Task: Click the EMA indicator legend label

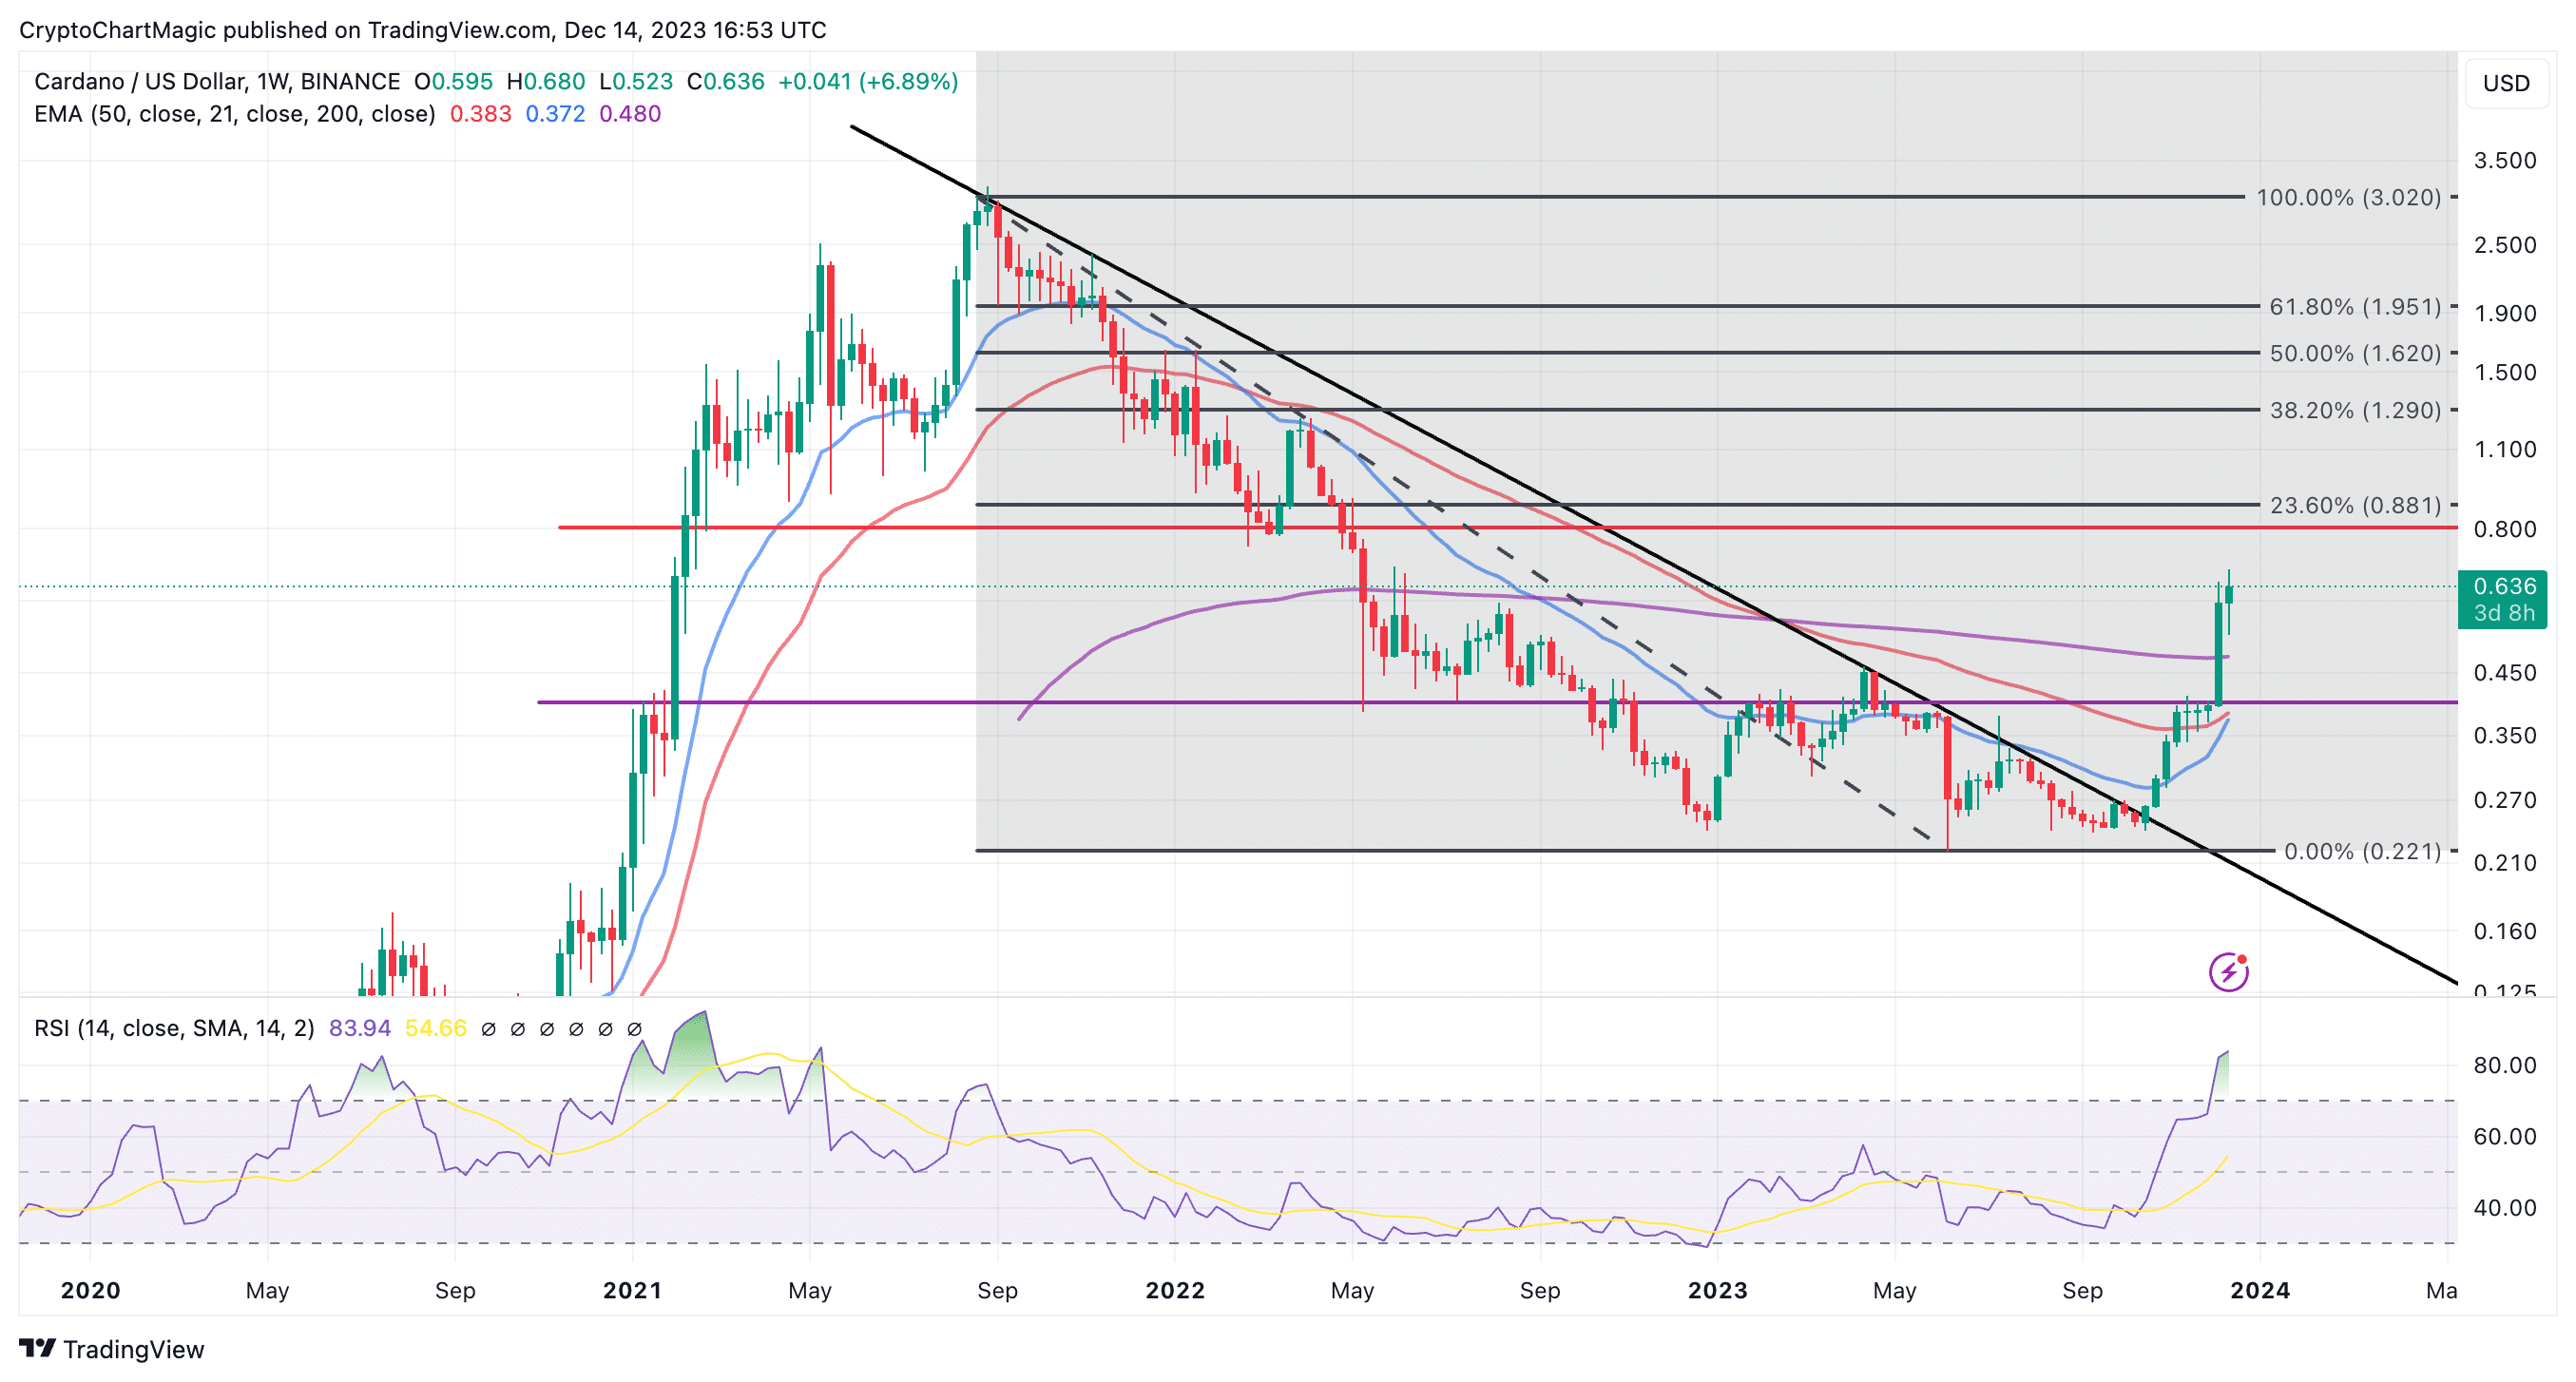Action: [x=234, y=114]
